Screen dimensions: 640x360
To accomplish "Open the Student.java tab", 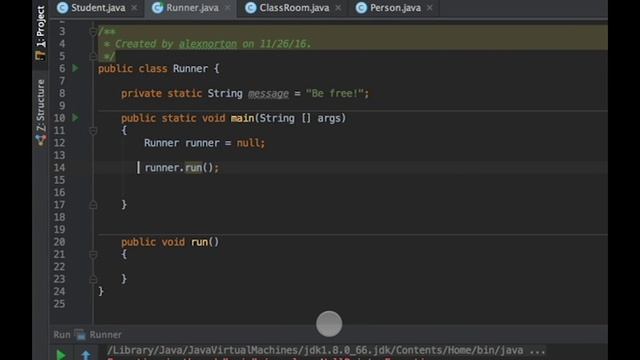I will (x=98, y=8).
